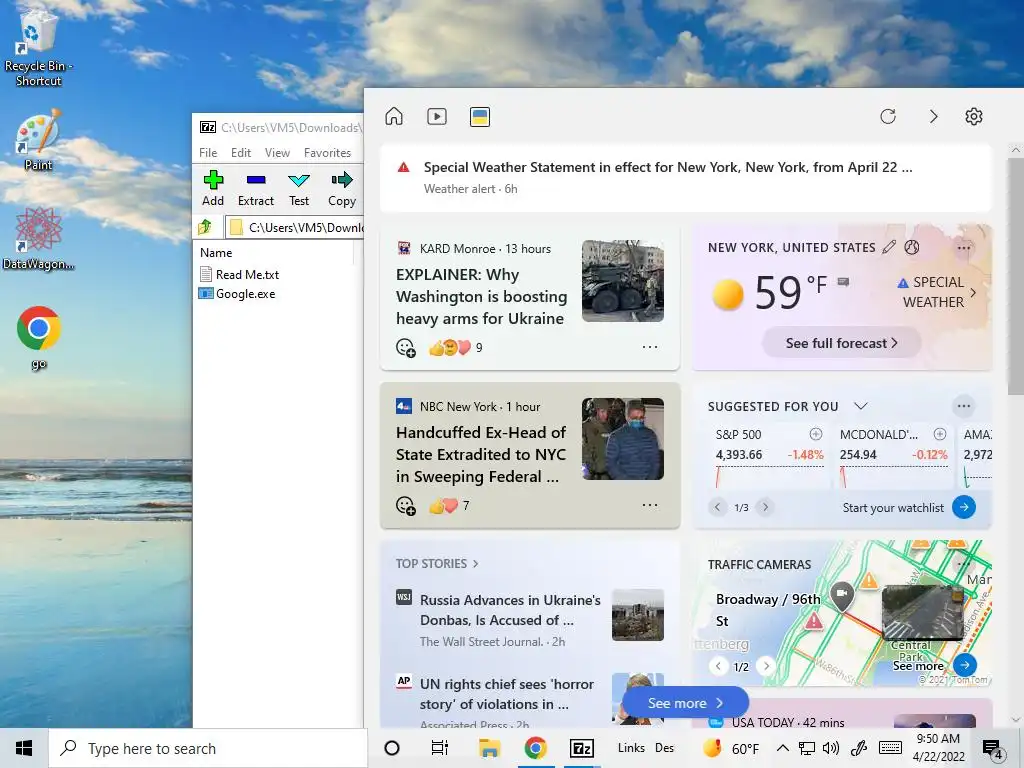The height and width of the screenshot is (768, 1024).
Task: Open Edit menu in 7-Zip
Action: click(x=240, y=153)
